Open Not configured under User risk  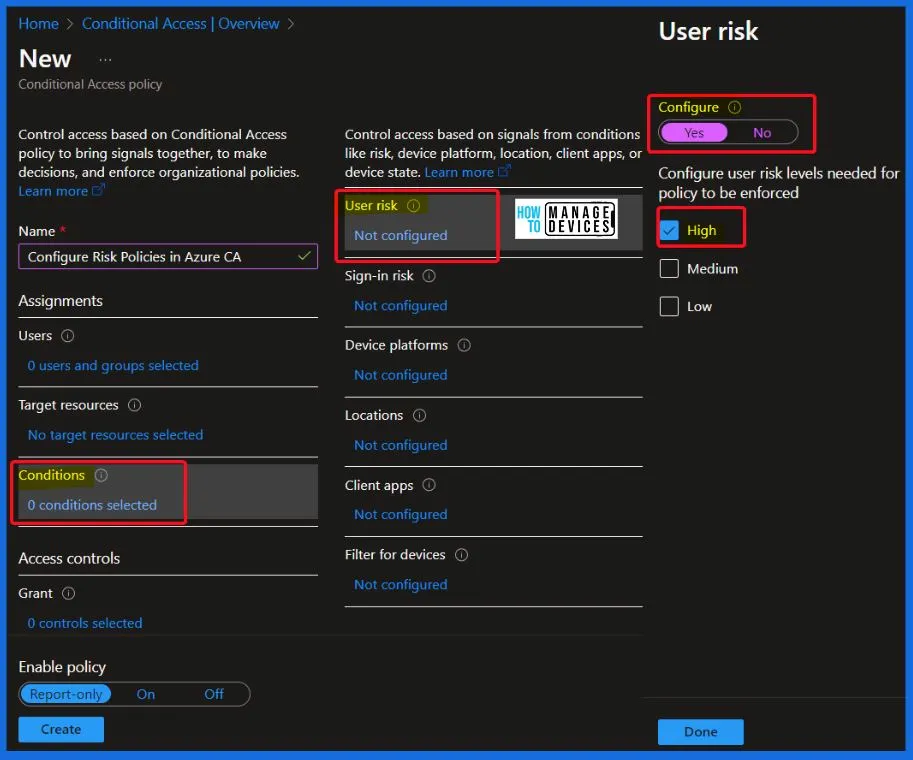point(401,235)
